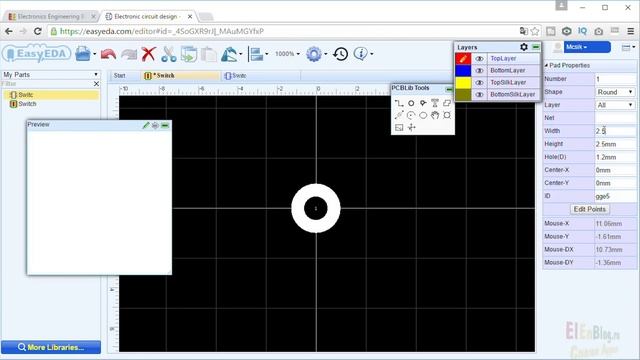Go back with the browser back arrow
Viewport: 640px width, 360px height.
click(x=9, y=31)
